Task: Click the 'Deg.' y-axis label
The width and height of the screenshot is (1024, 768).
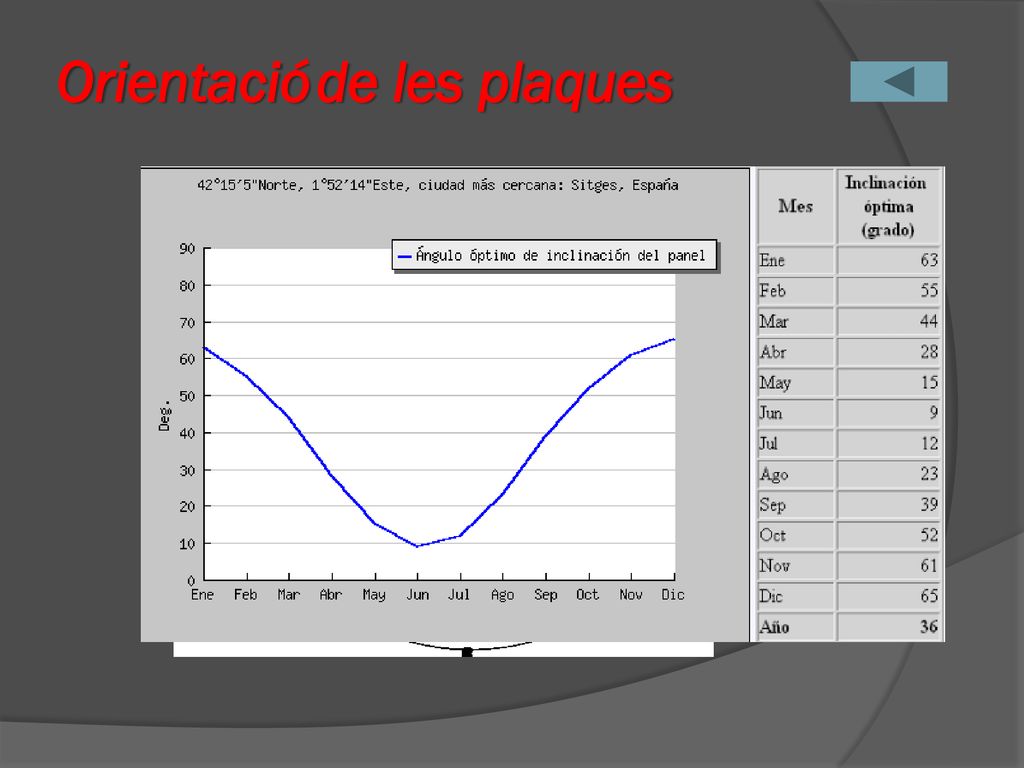Action: point(165,415)
